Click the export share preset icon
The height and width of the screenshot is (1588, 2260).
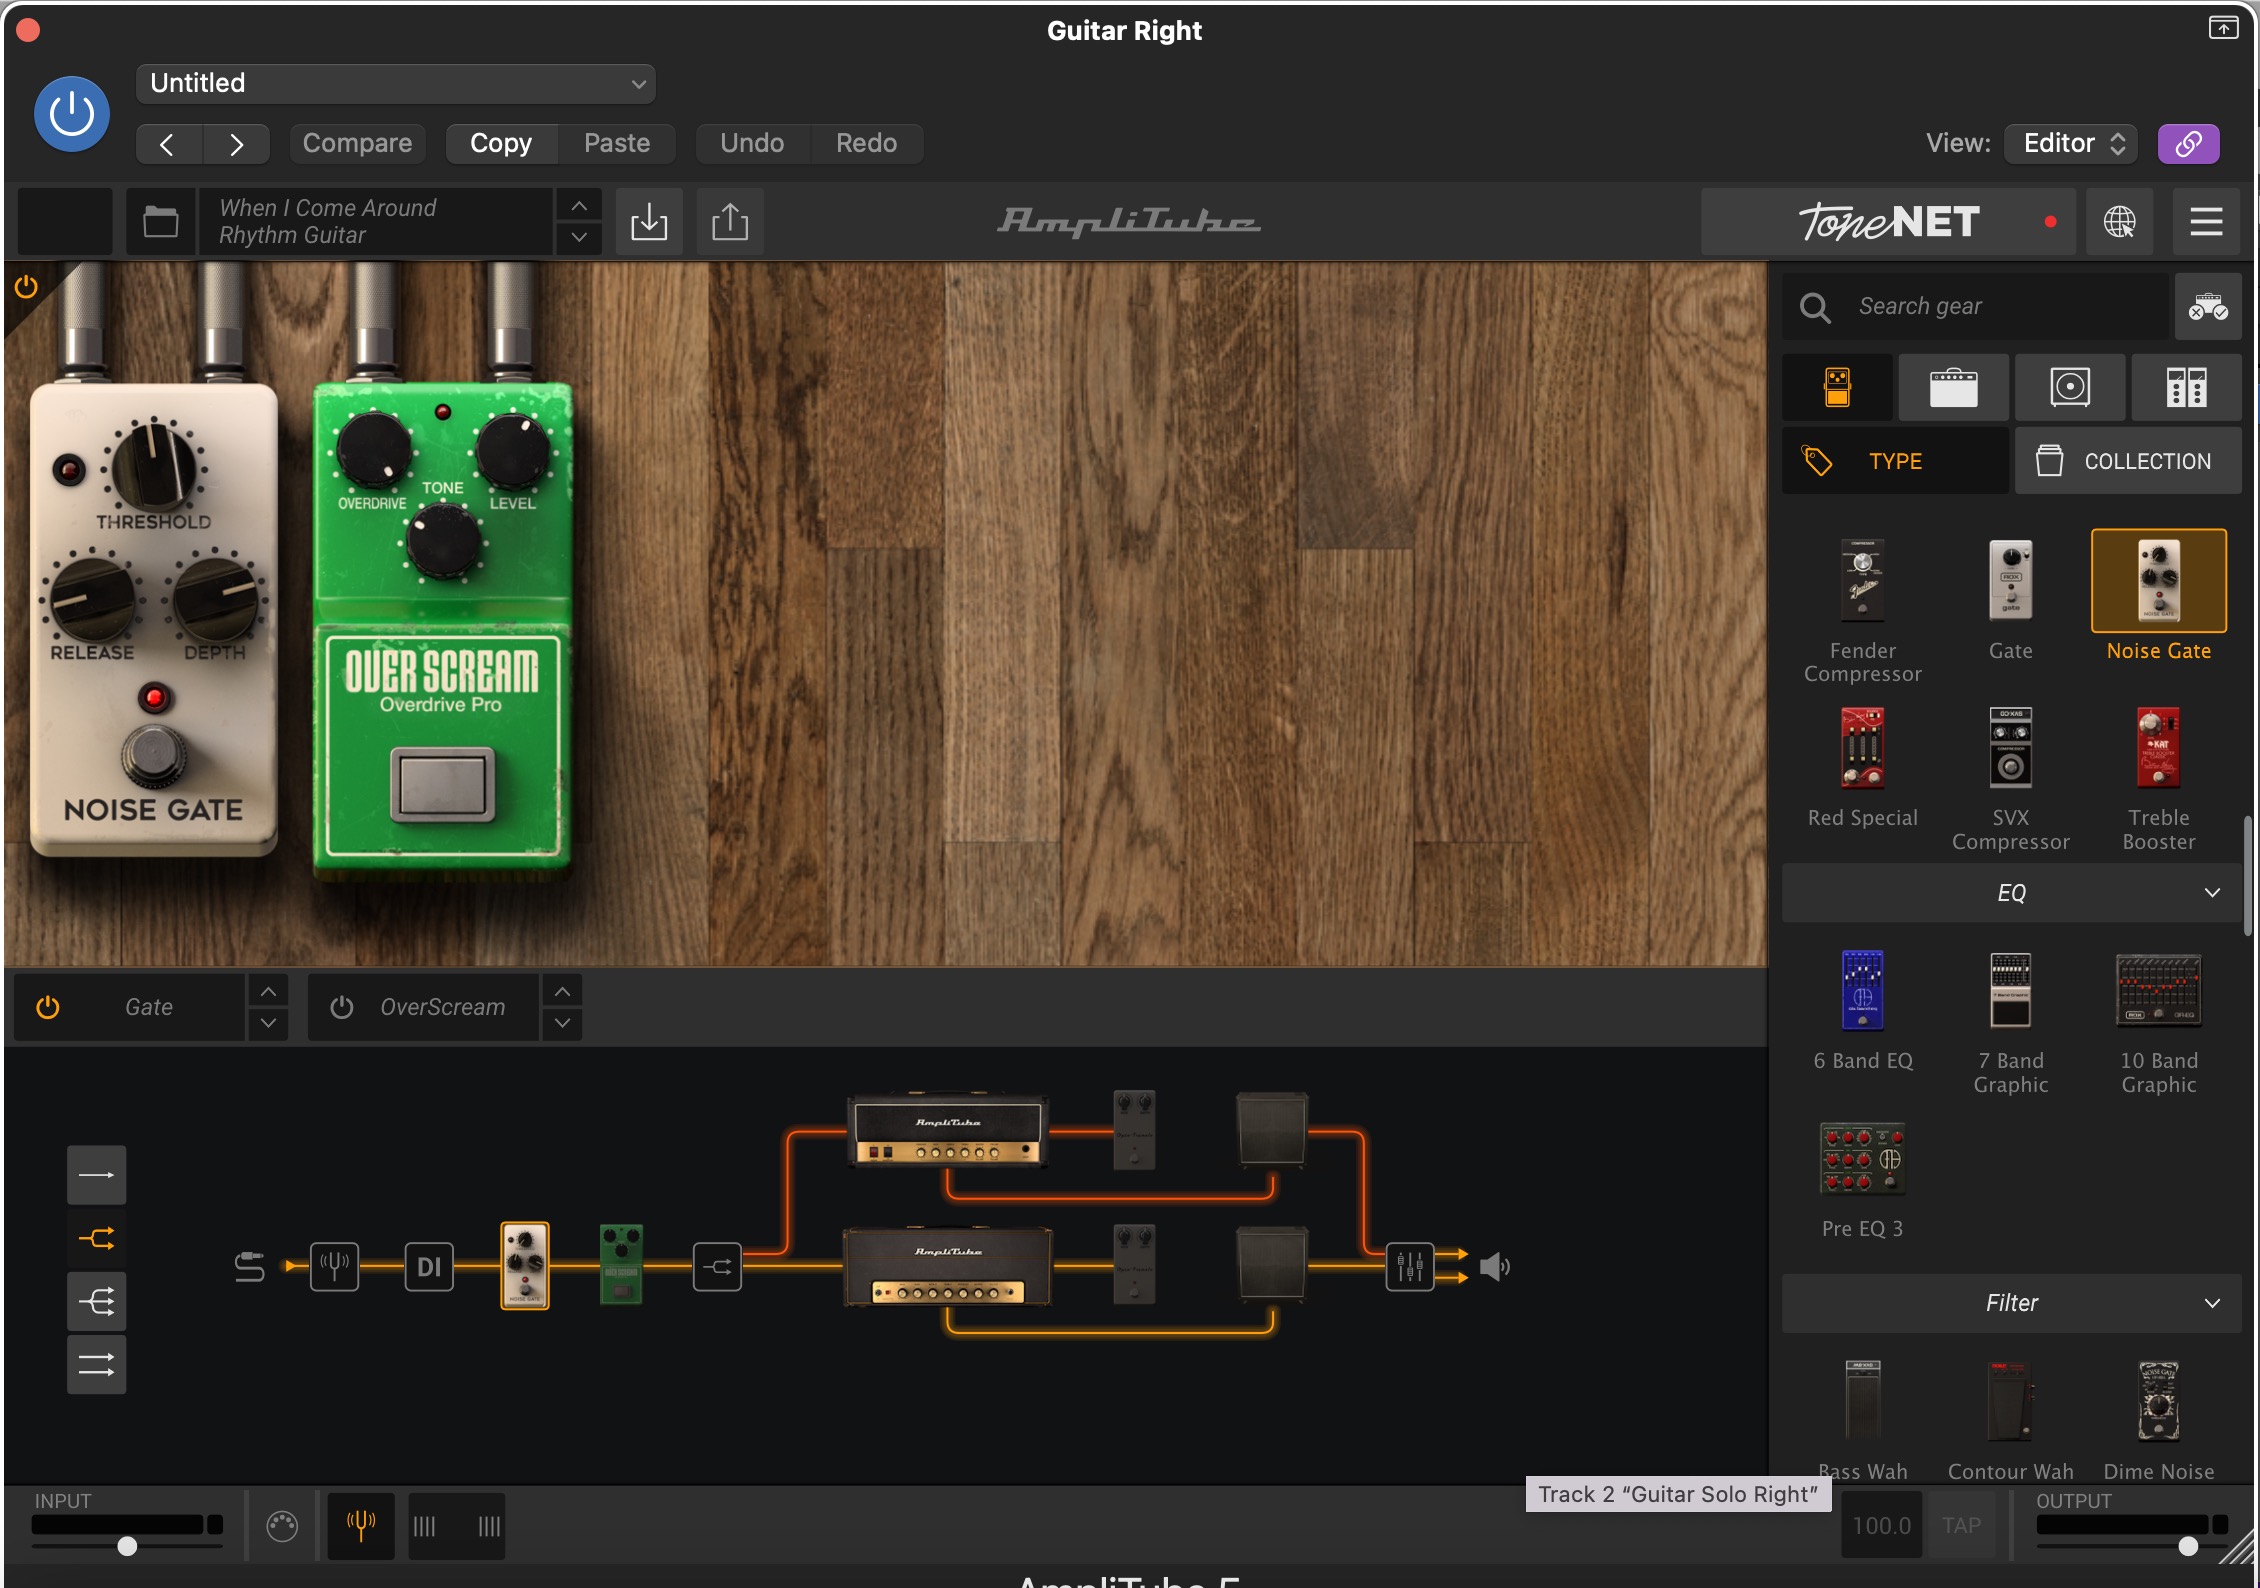(730, 221)
